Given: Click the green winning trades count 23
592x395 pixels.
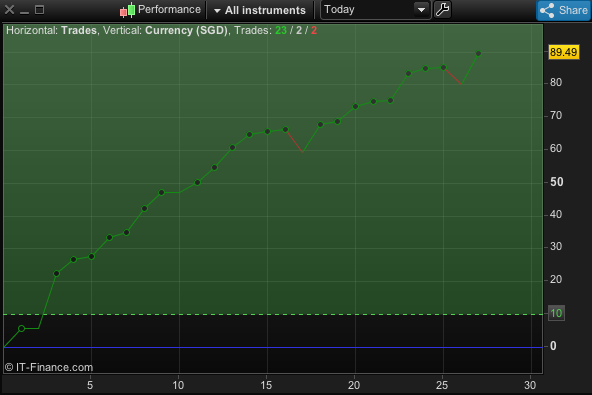Looking at the screenshot, I should pyautogui.click(x=281, y=30).
